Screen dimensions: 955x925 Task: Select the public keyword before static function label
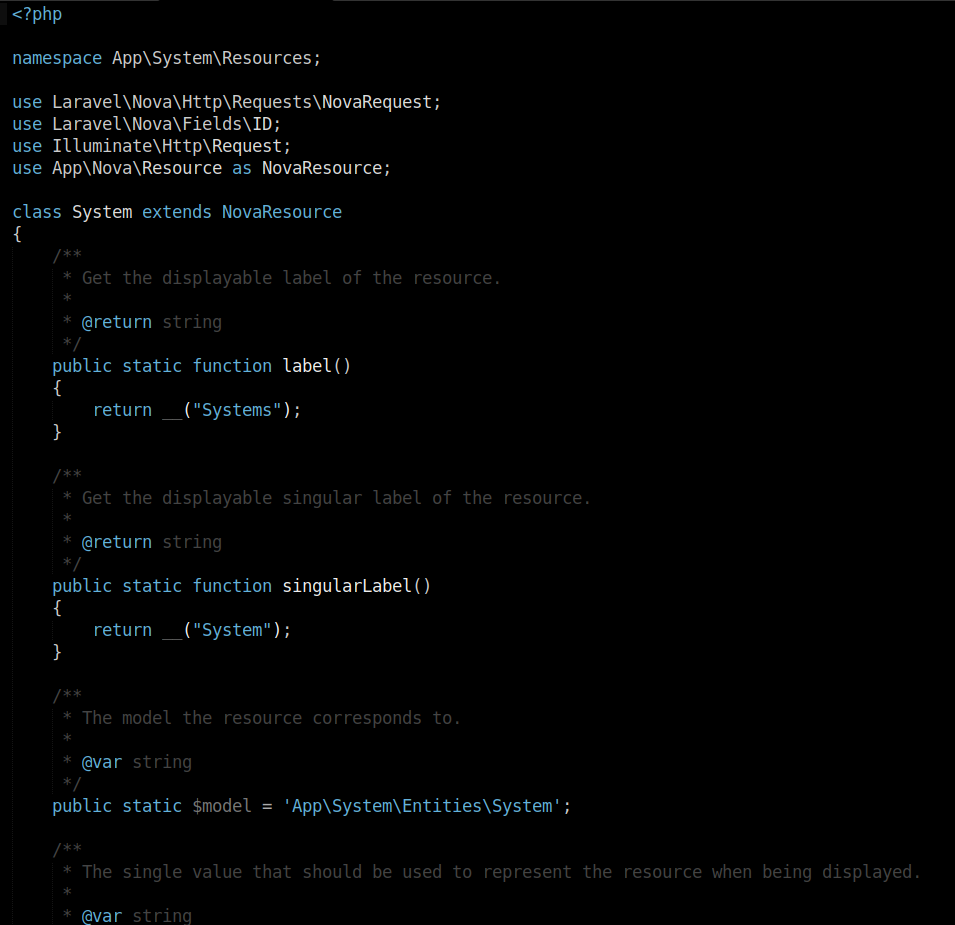click(x=82, y=365)
